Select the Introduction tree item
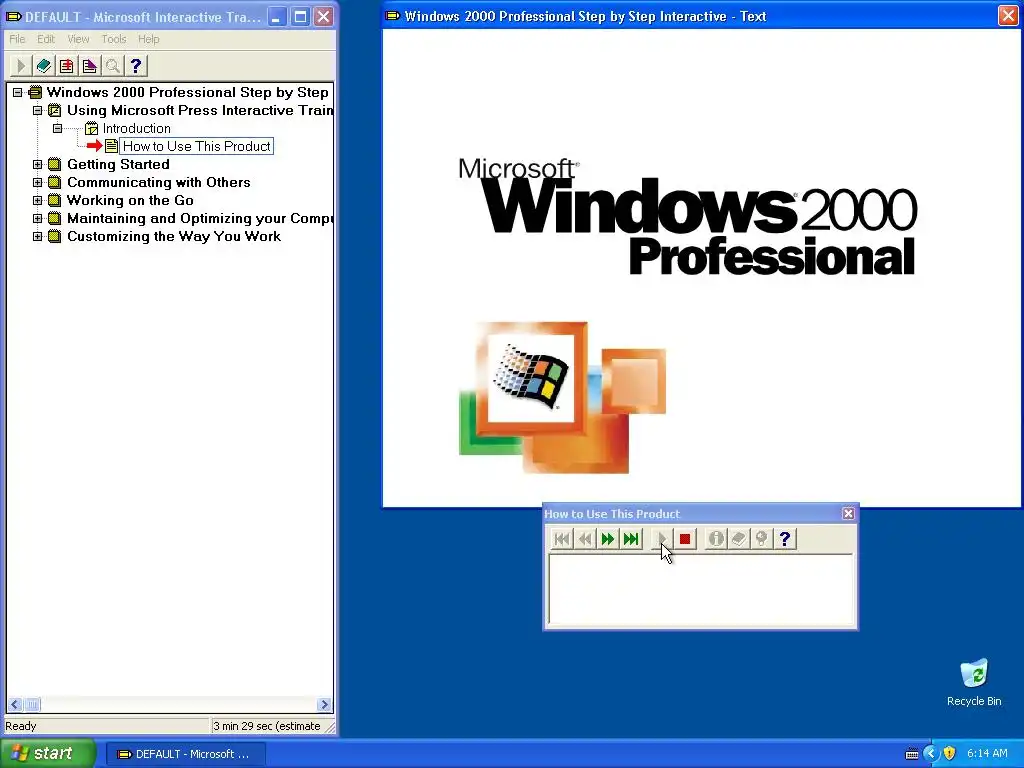This screenshot has height=768, width=1024. click(136, 129)
